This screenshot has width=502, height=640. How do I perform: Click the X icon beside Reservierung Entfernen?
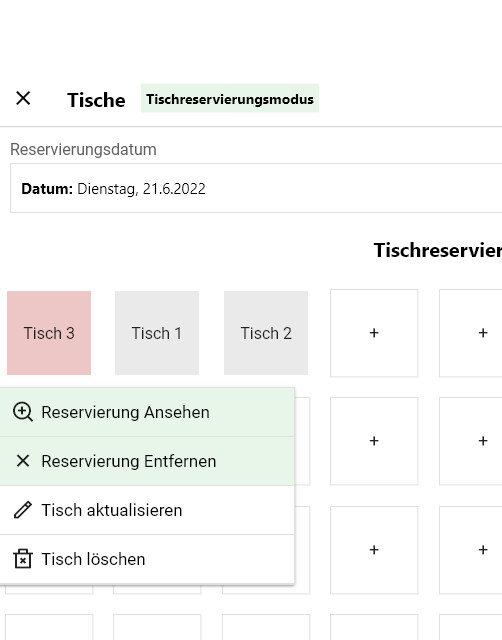(x=23, y=461)
